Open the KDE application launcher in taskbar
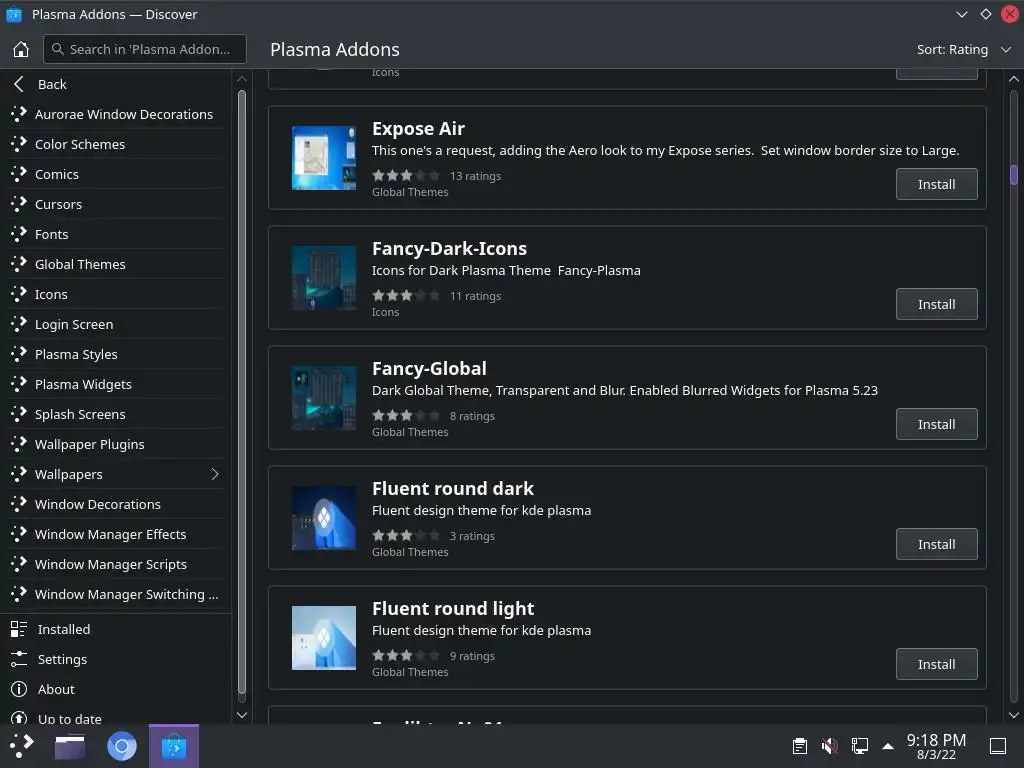 [x=22, y=746]
